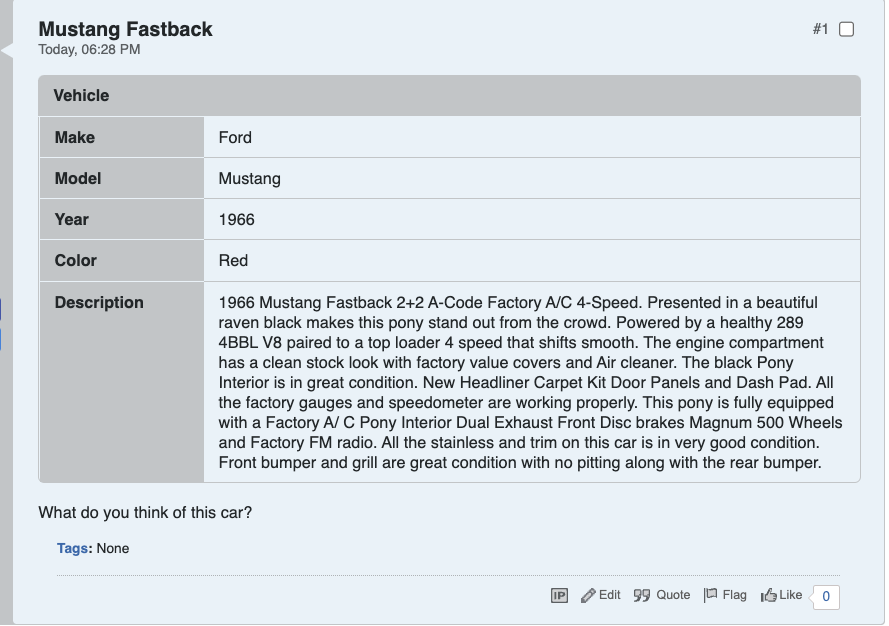Open the Tags link

[x=72, y=548]
